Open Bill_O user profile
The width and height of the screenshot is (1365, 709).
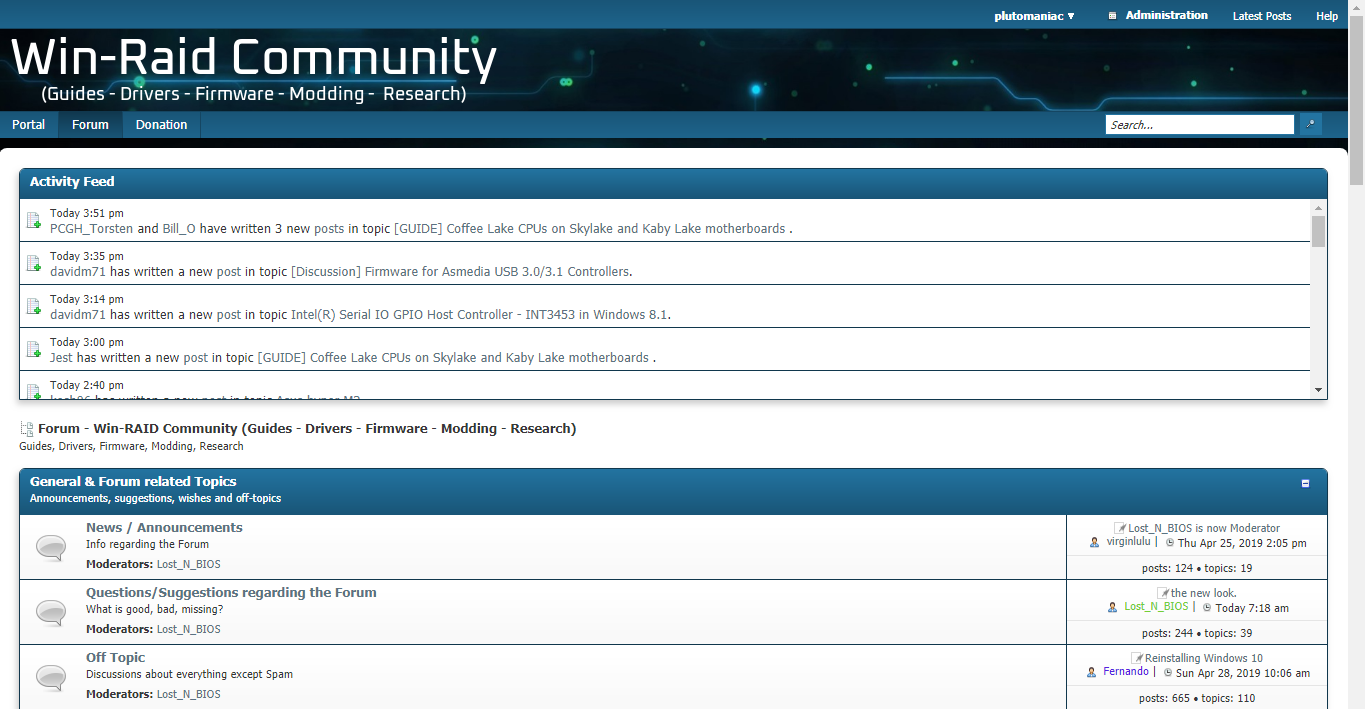(x=179, y=229)
